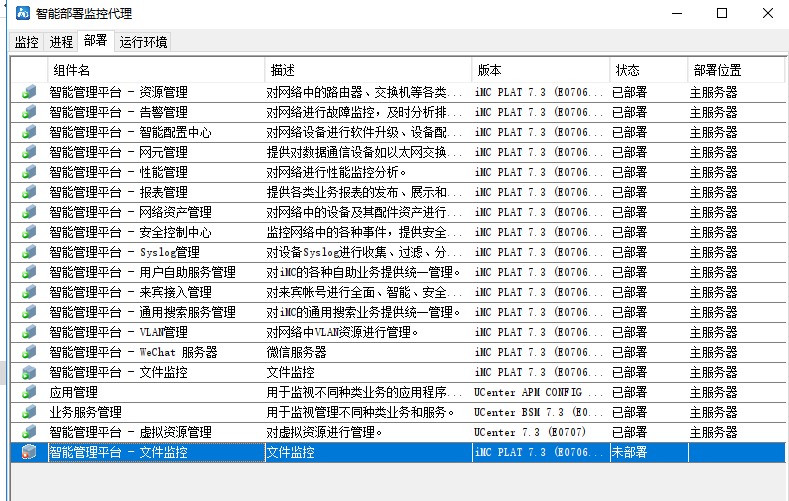Select 智能管理平台 - 性能管理 component name
The height and width of the screenshot is (501, 789).
point(118,172)
